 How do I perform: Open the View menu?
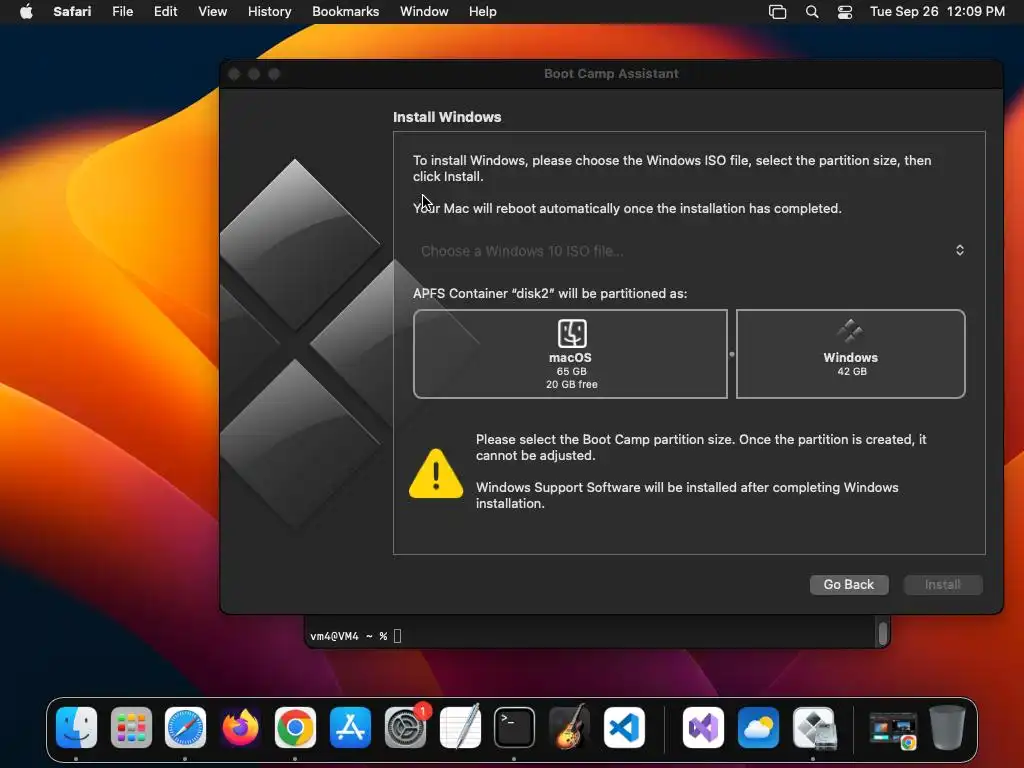212,12
